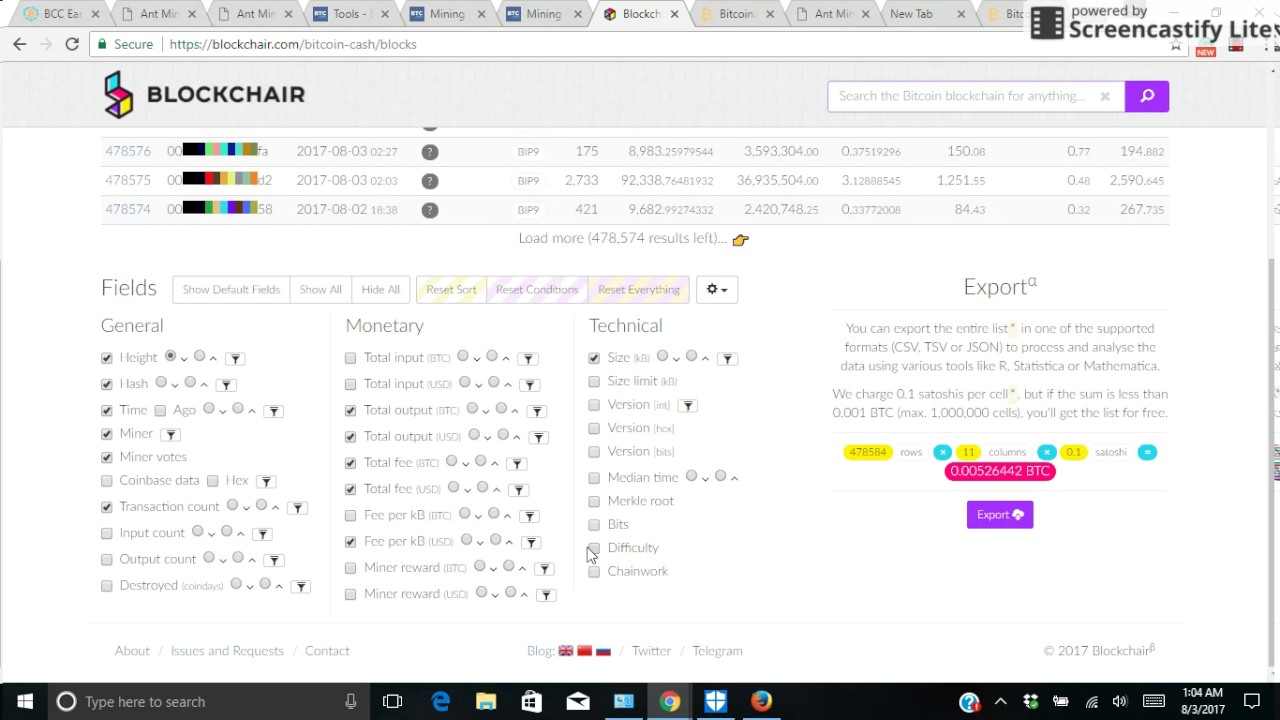Open filter for Total output (USD)
Image resolution: width=1280 pixels, height=720 pixels.
coord(539,437)
